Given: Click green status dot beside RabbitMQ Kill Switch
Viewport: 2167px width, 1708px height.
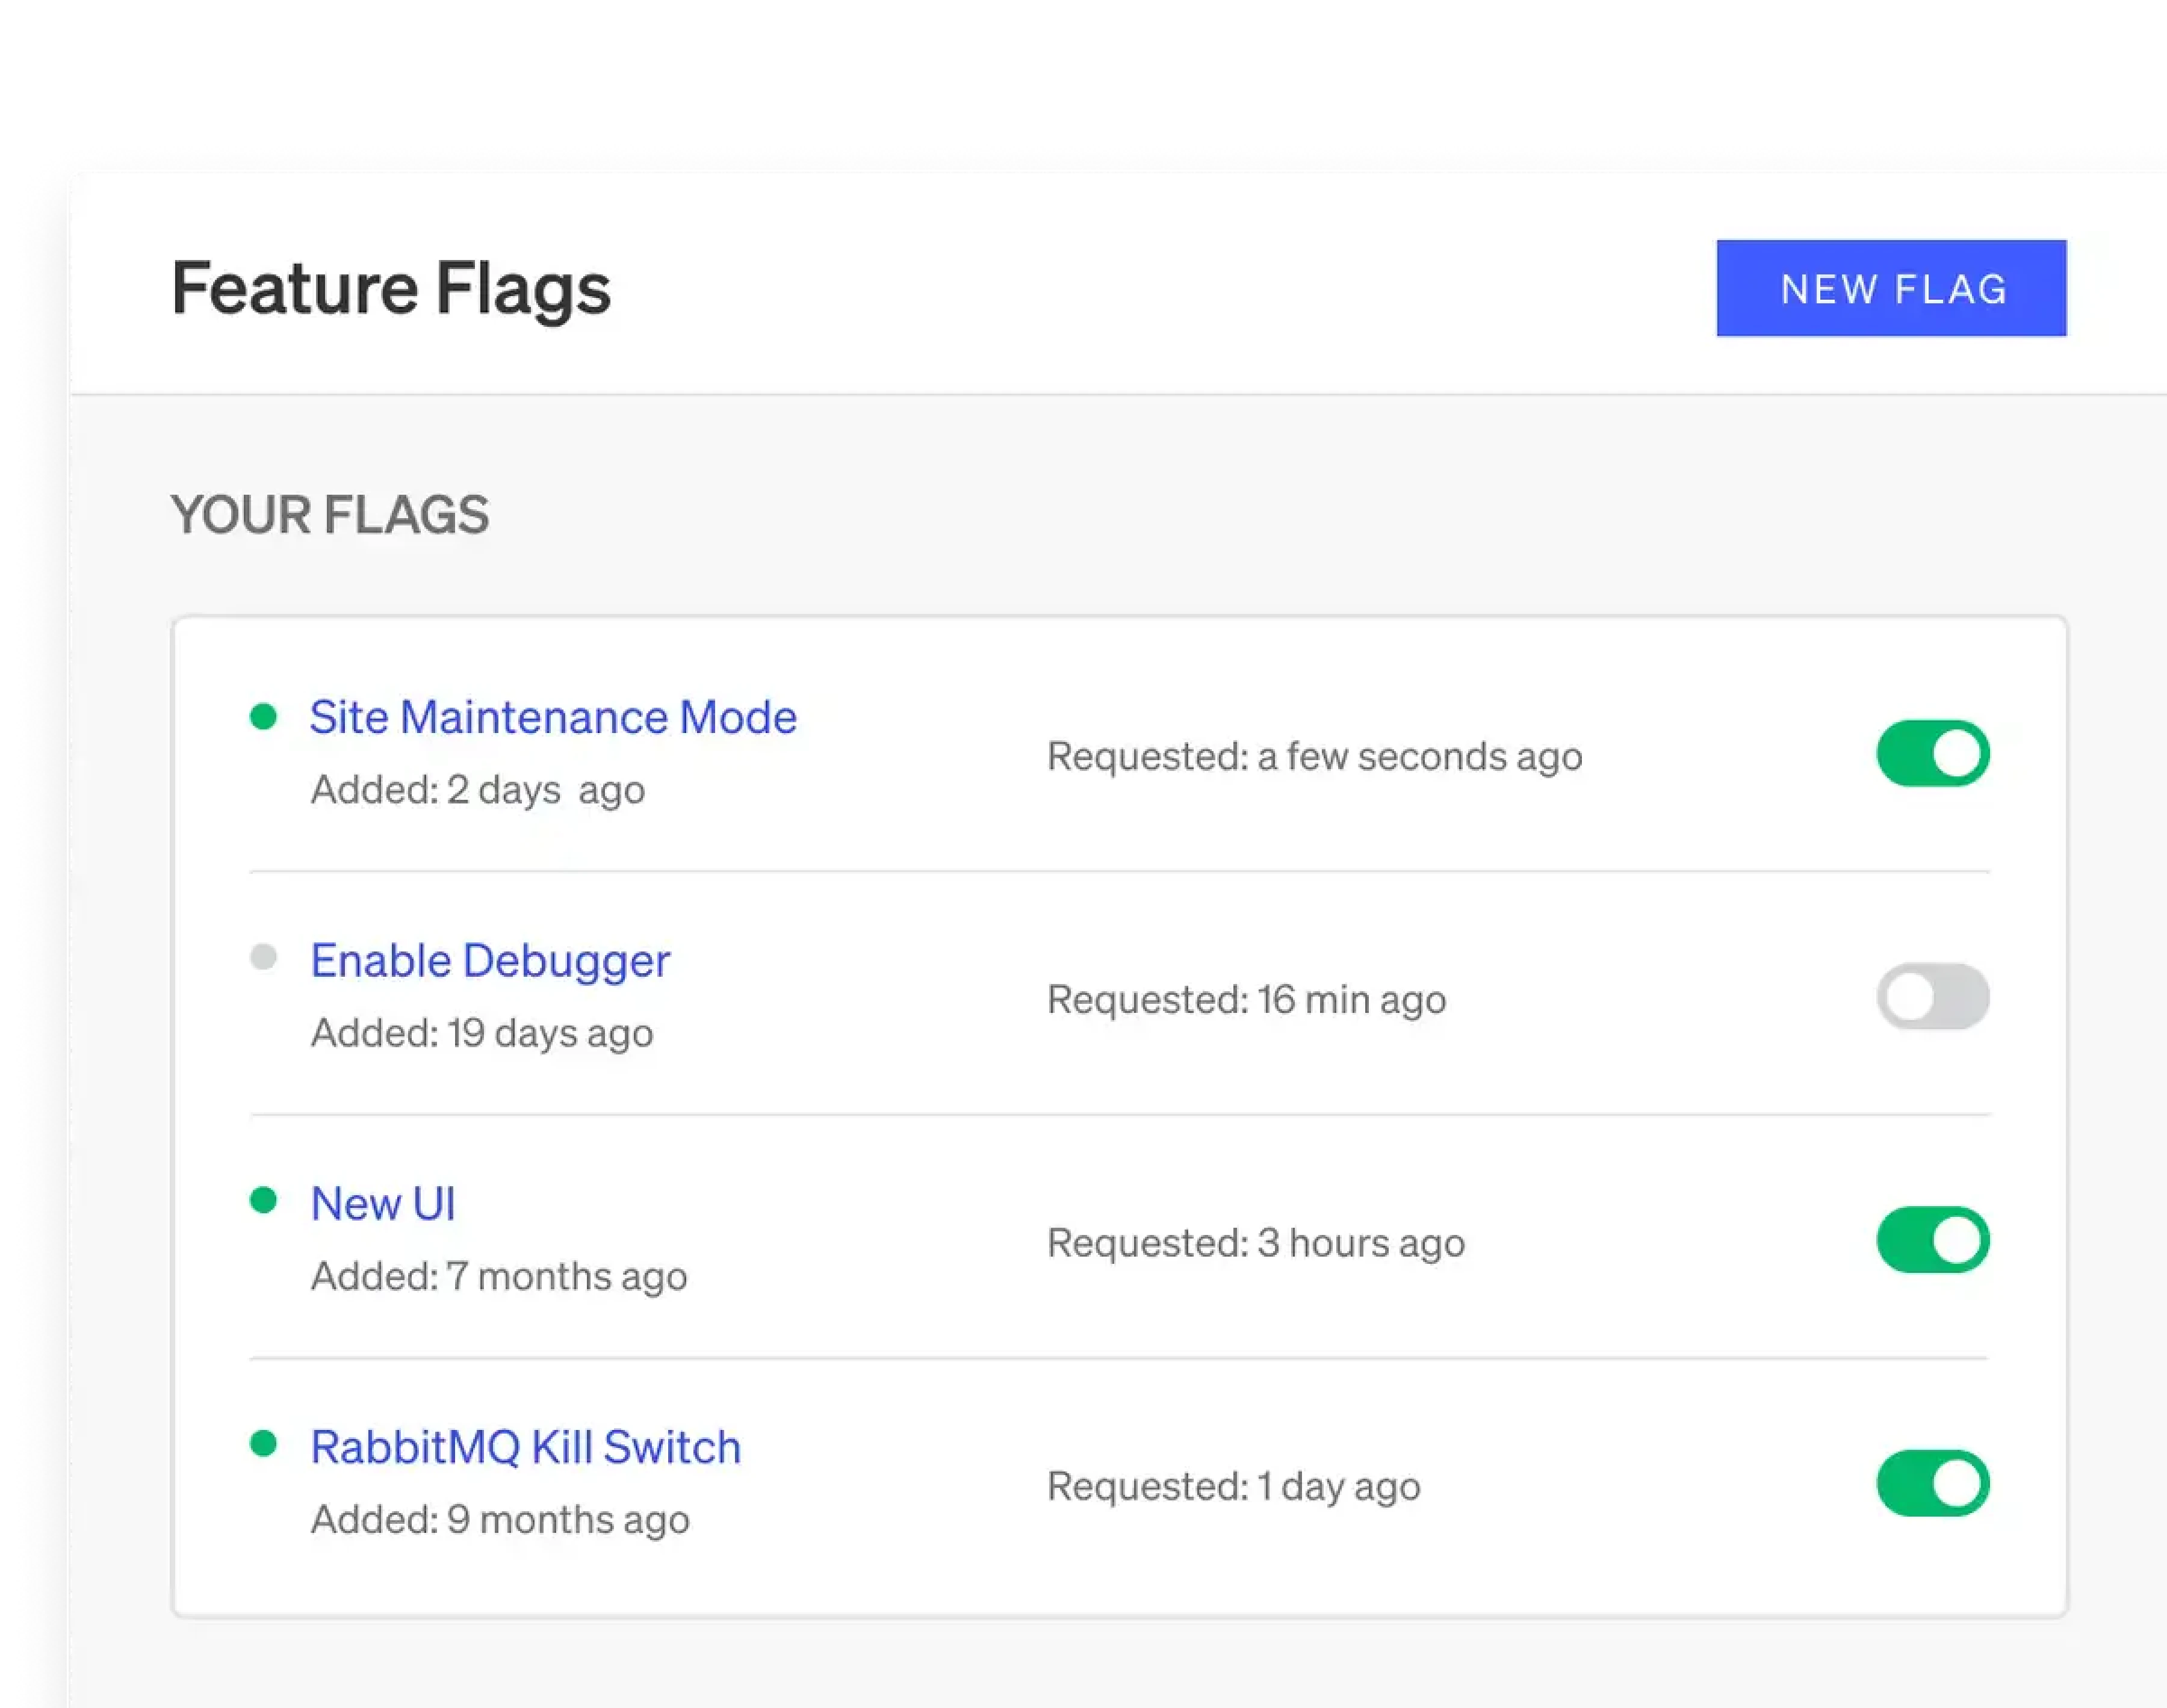Looking at the screenshot, I should pos(263,1443).
